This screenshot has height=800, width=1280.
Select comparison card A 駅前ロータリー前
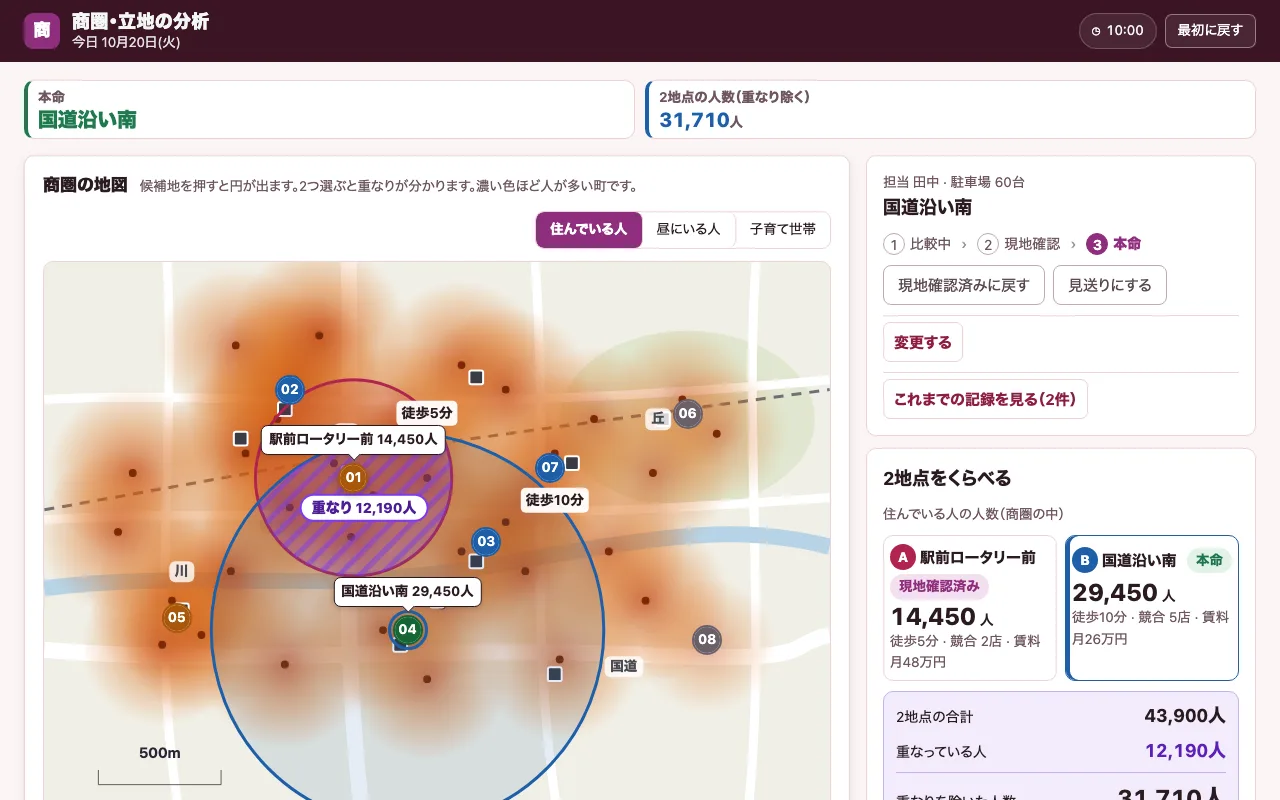pyautogui.click(x=970, y=608)
